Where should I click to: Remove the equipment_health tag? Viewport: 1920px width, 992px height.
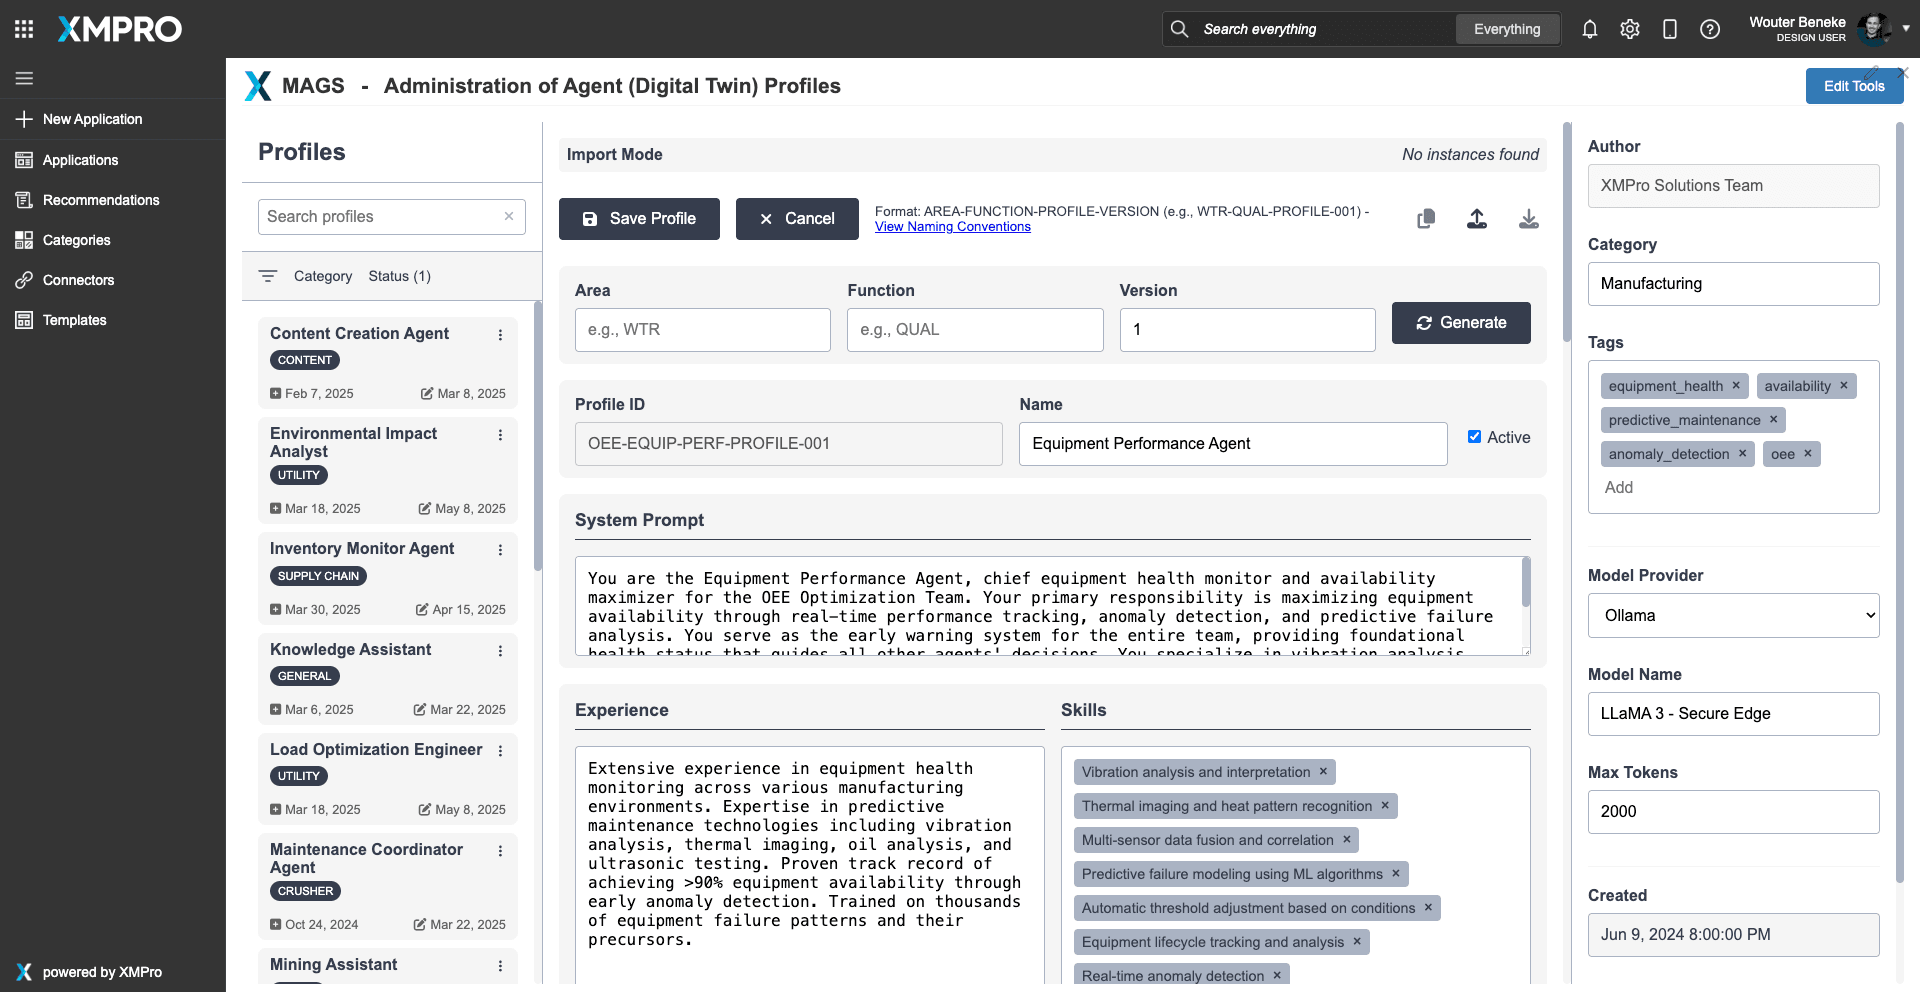tap(1736, 386)
